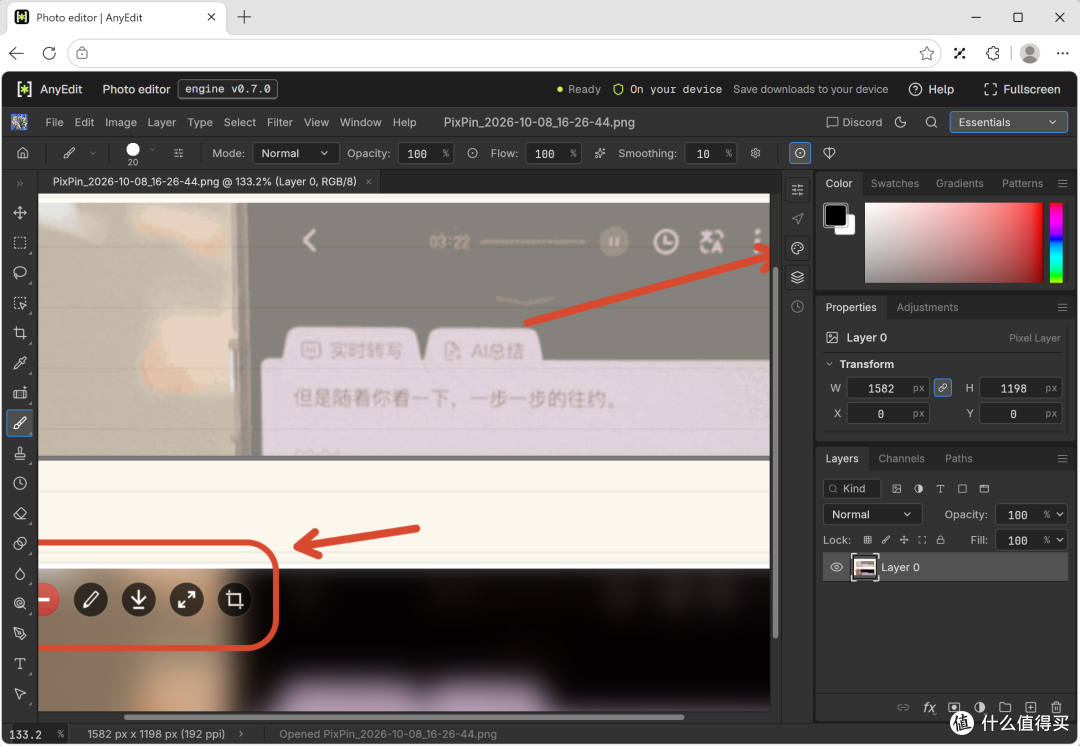Expand the left toolbar chevrons

click(x=20, y=183)
